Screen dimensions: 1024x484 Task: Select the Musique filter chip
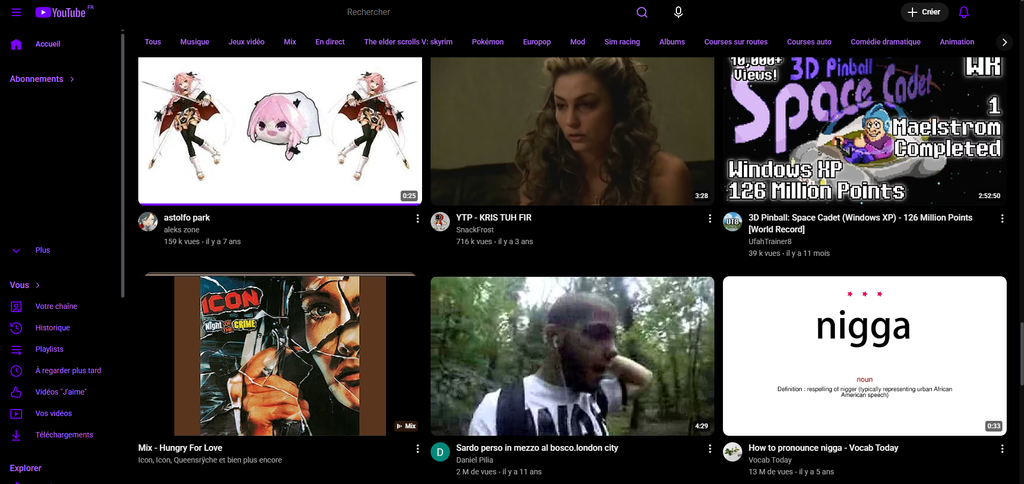point(195,42)
